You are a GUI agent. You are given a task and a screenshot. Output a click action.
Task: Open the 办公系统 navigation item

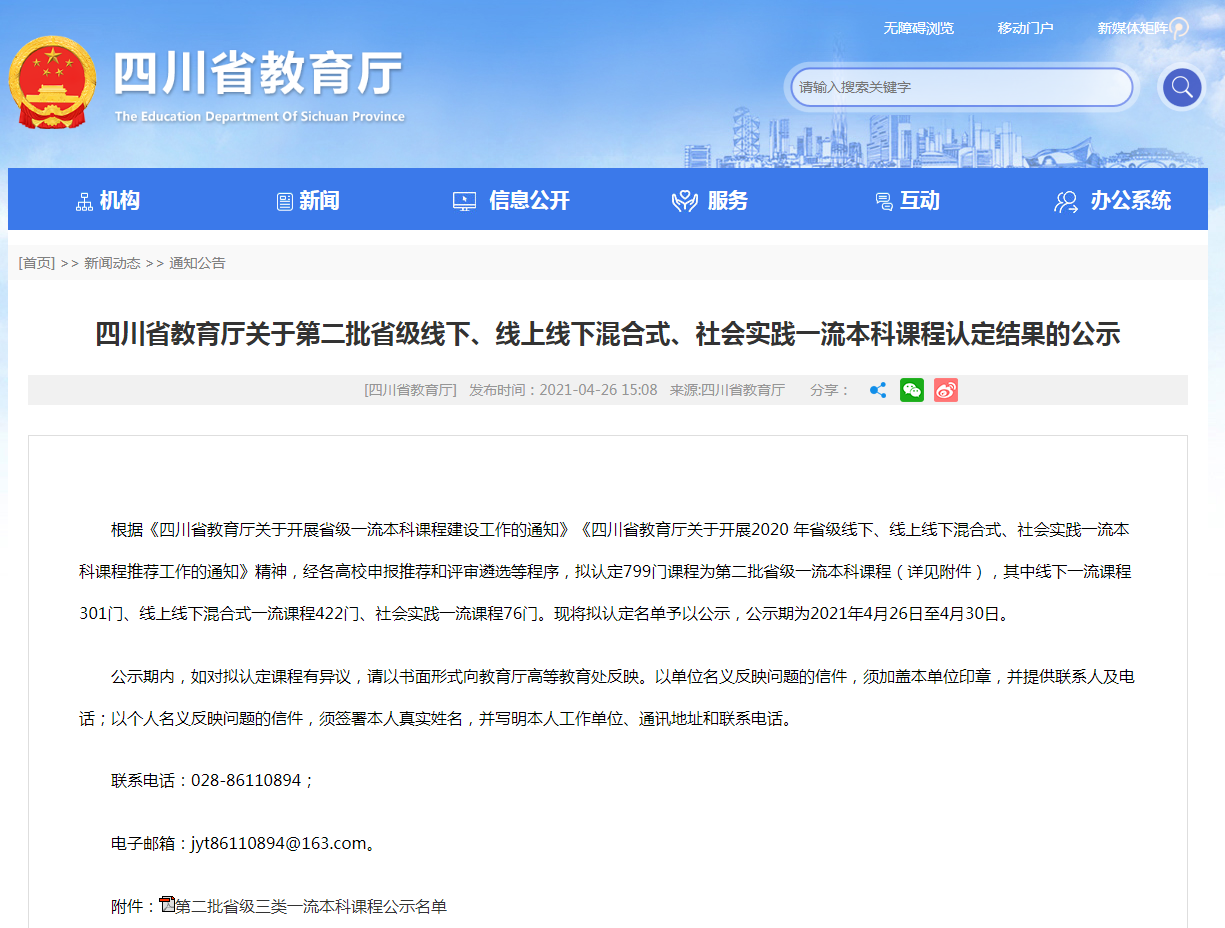pyautogui.click(x=1112, y=201)
